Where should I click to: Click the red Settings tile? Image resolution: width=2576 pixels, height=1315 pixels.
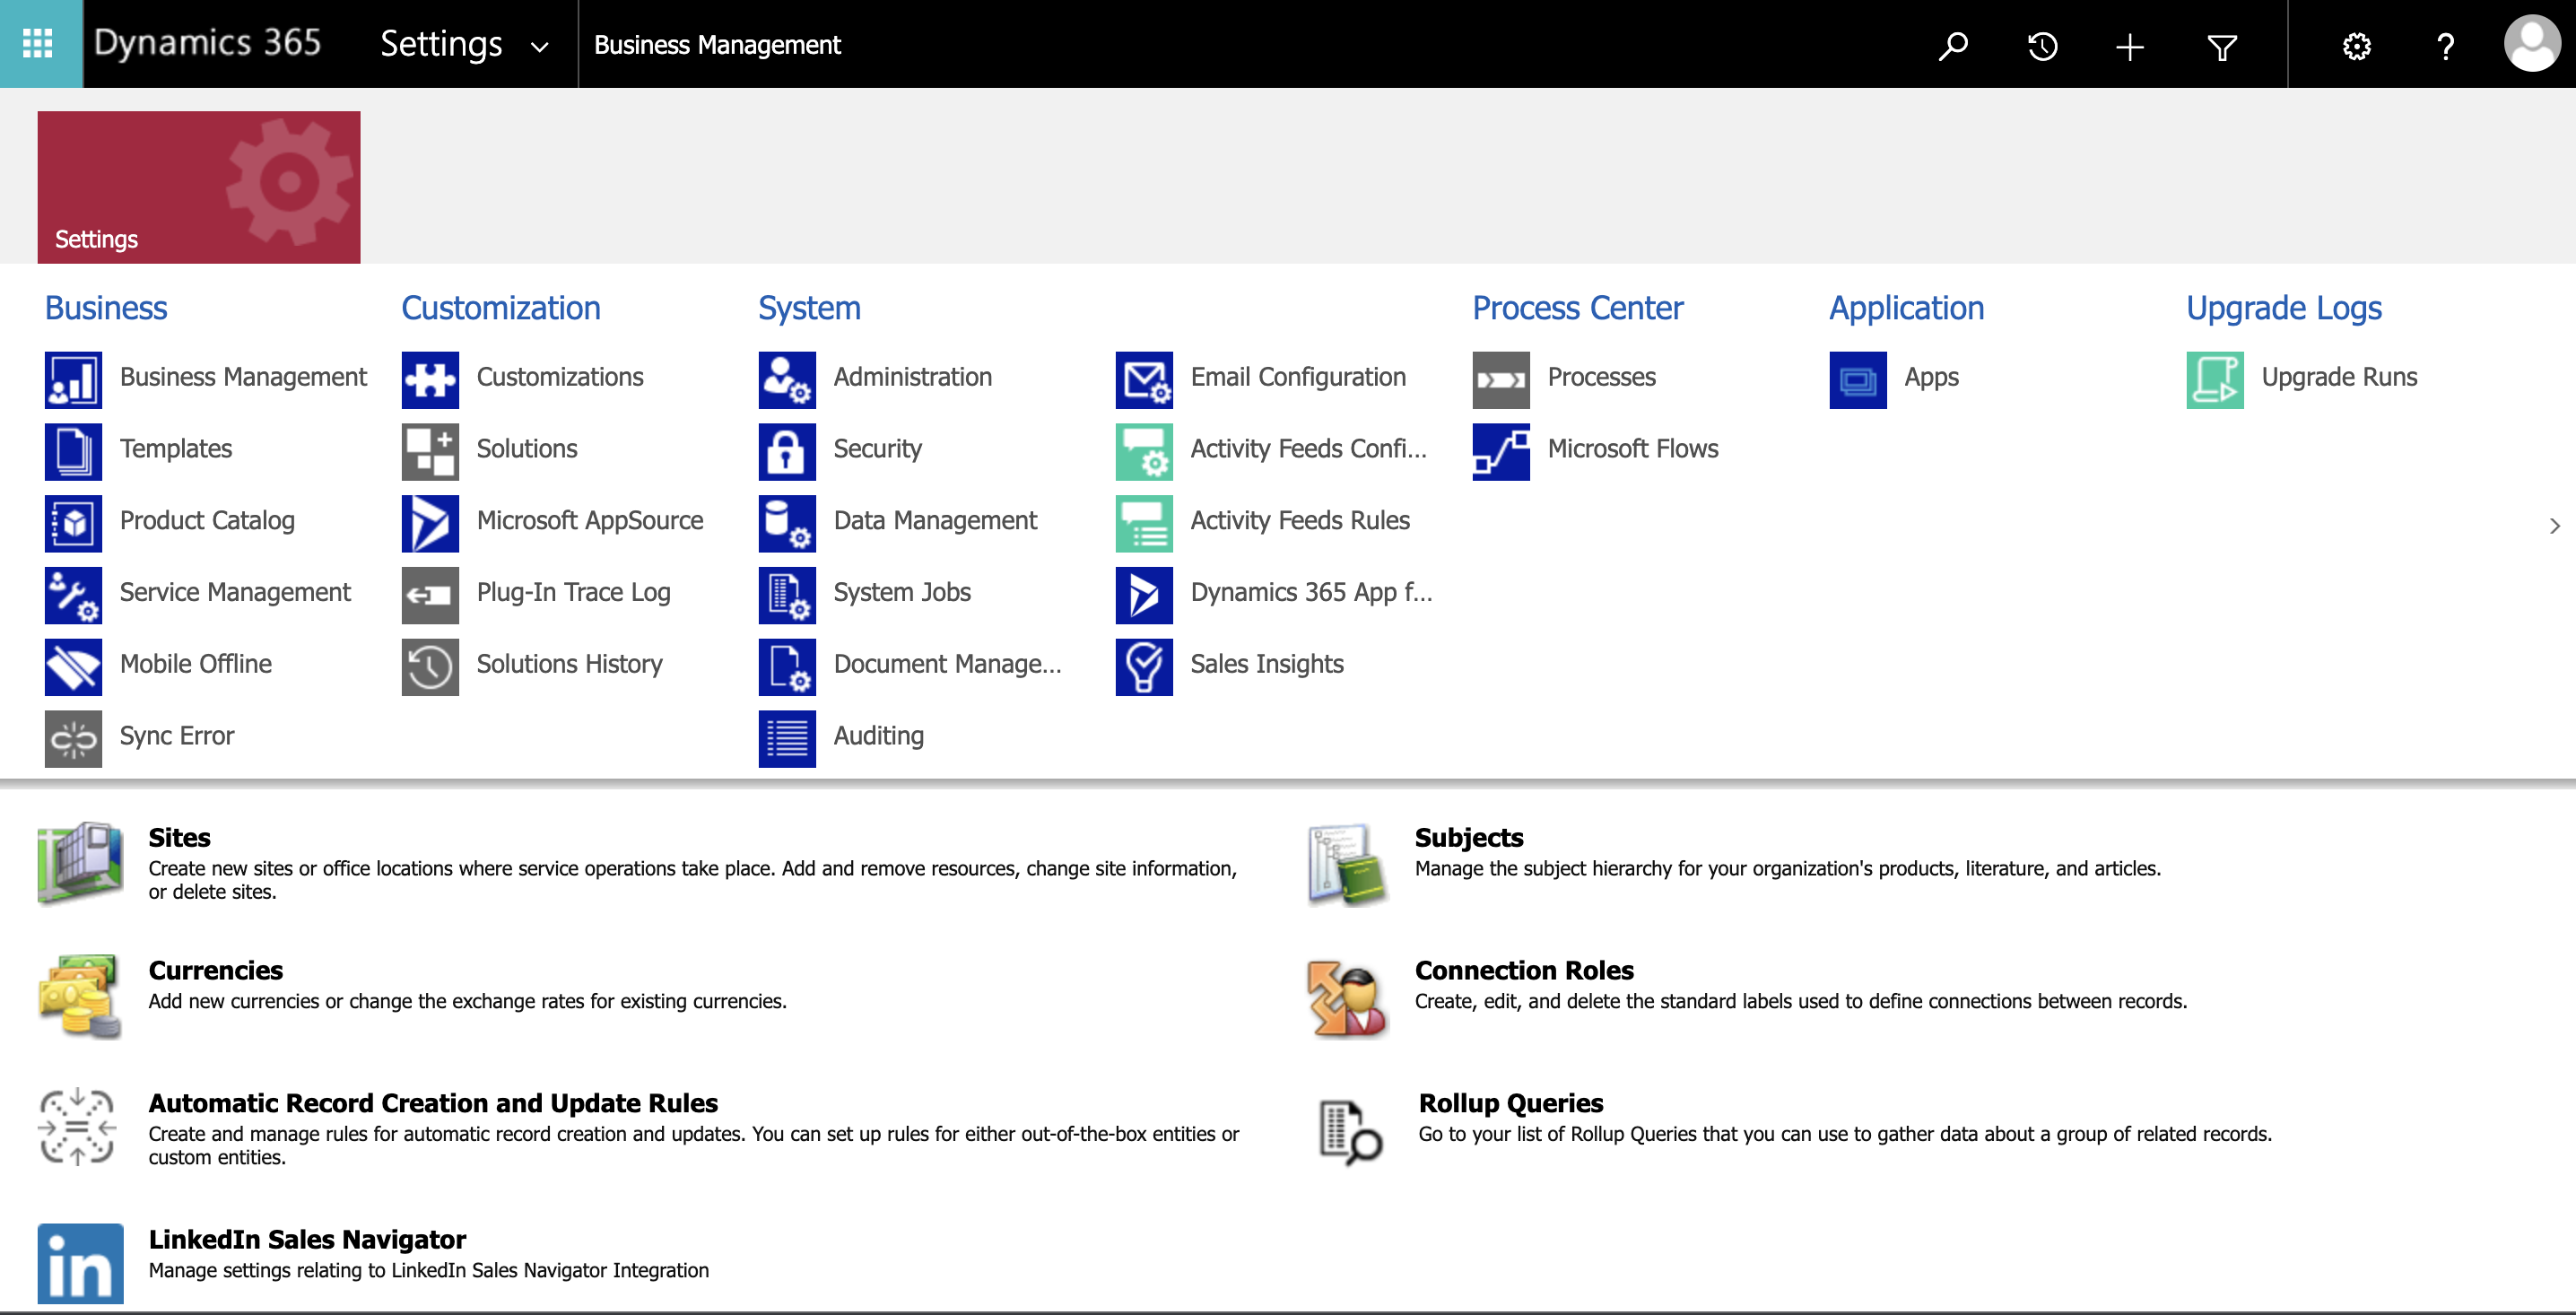tap(199, 187)
